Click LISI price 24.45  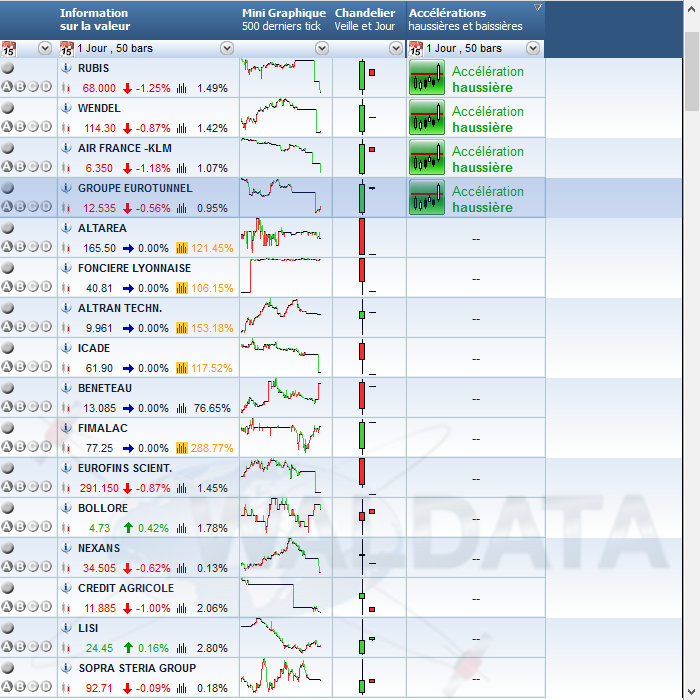pyautogui.click(x=99, y=648)
